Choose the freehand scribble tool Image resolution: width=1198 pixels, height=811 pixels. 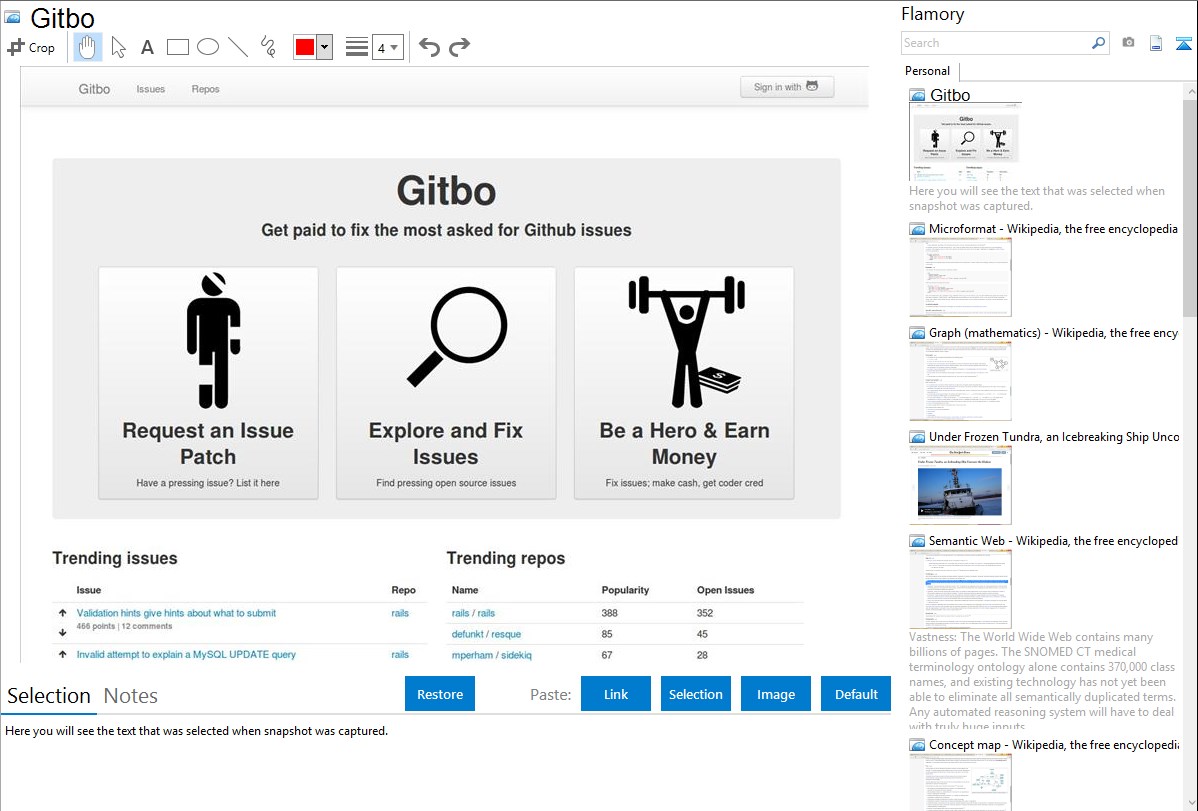coord(268,47)
